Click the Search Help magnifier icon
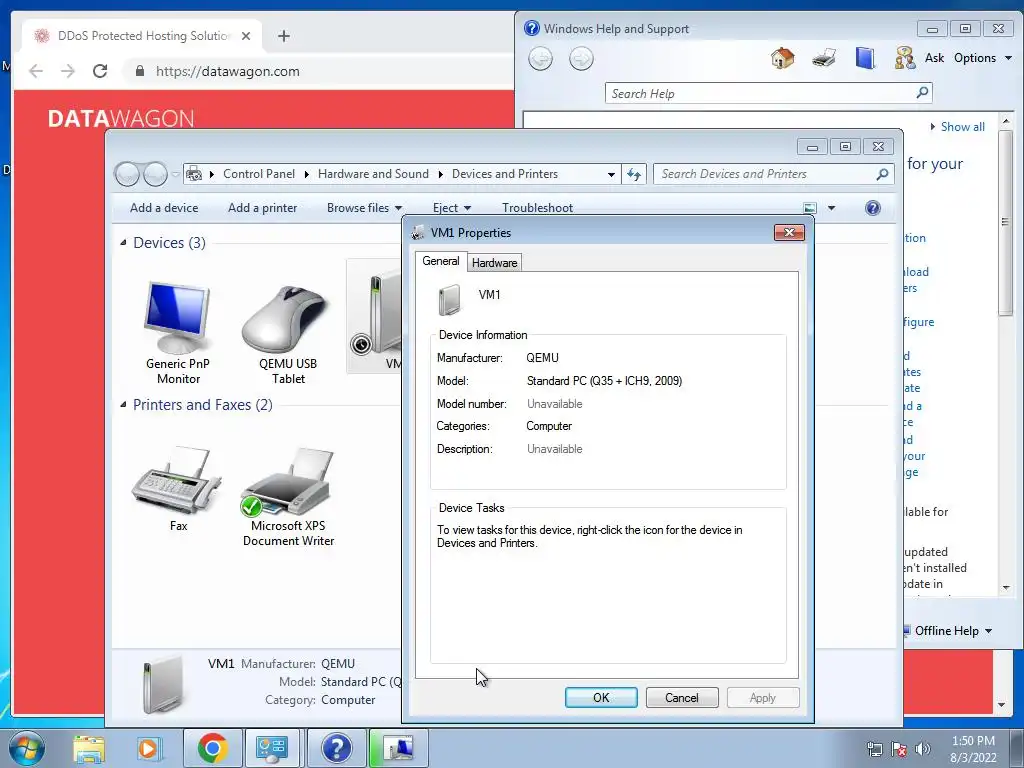This screenshot has height=768, width=1024. click(x=922, y=93)
